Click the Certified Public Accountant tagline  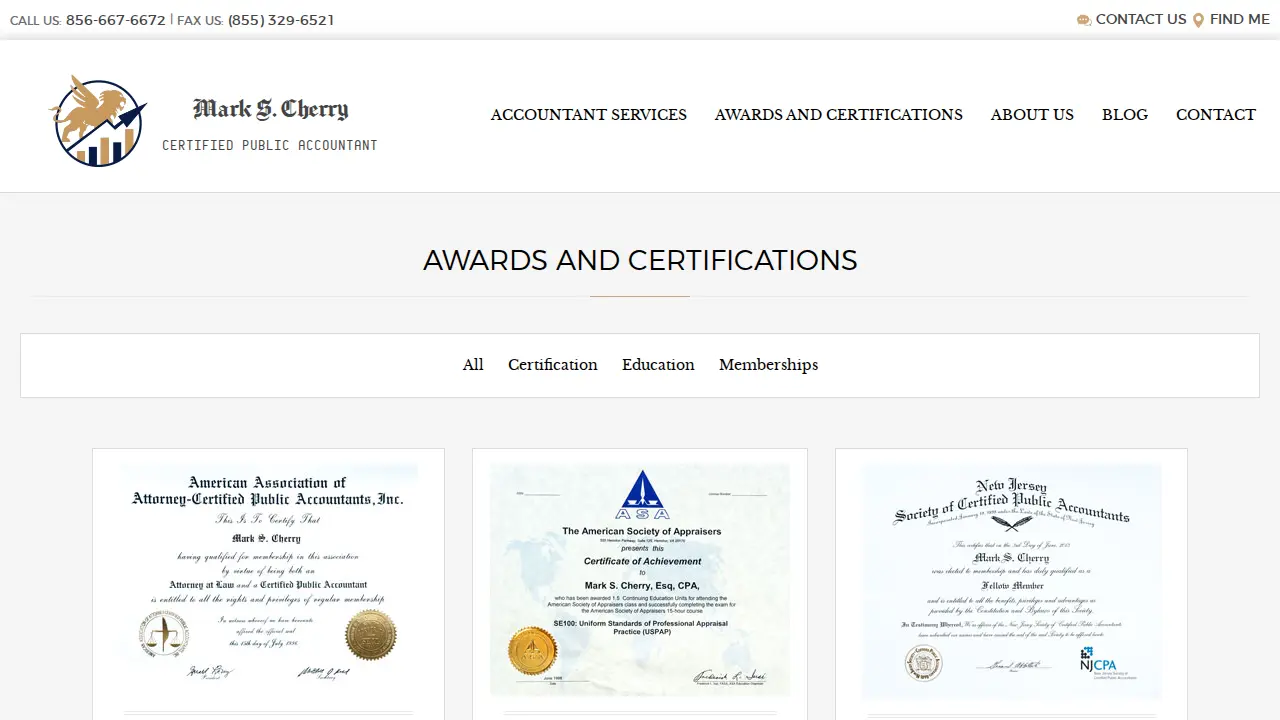coord(270,145)
